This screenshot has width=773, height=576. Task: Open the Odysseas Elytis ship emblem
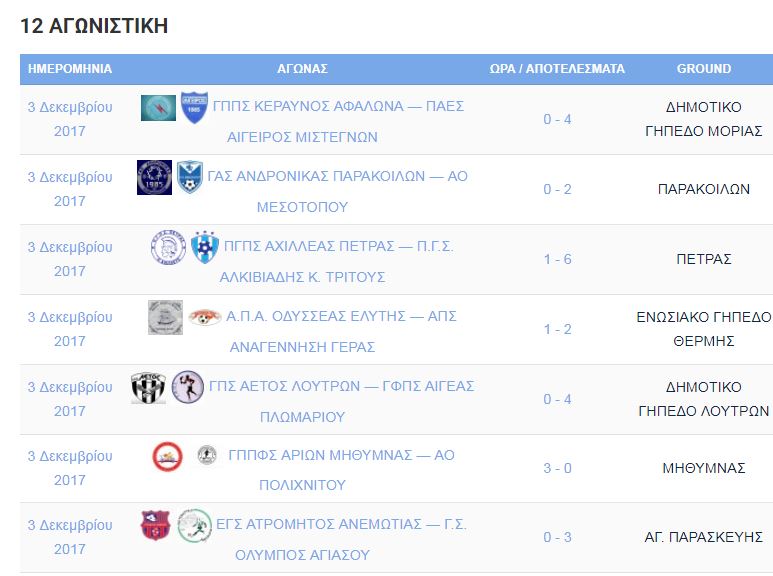click(x=165, y=318)
